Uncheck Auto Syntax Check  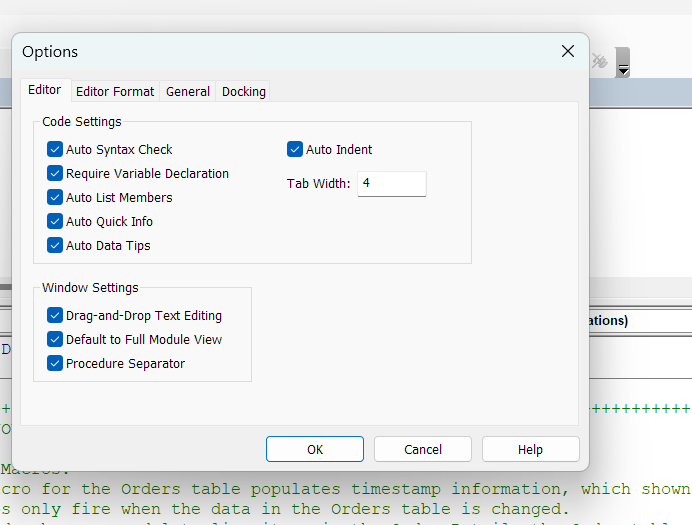tap(55, 150)
